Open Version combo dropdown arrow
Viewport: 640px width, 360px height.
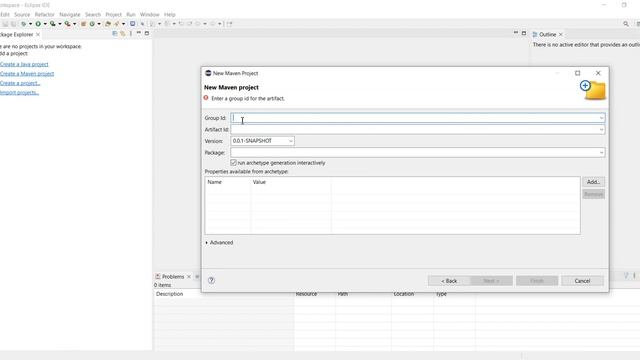click(291, 141)
